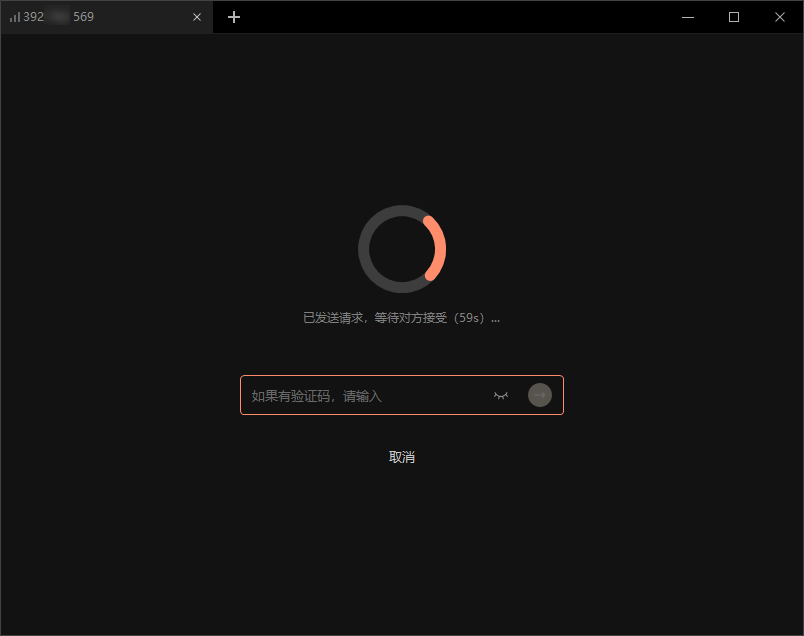Click the signal strength icon in the tab
Viewport: 804px width, 636px height.
15,17
